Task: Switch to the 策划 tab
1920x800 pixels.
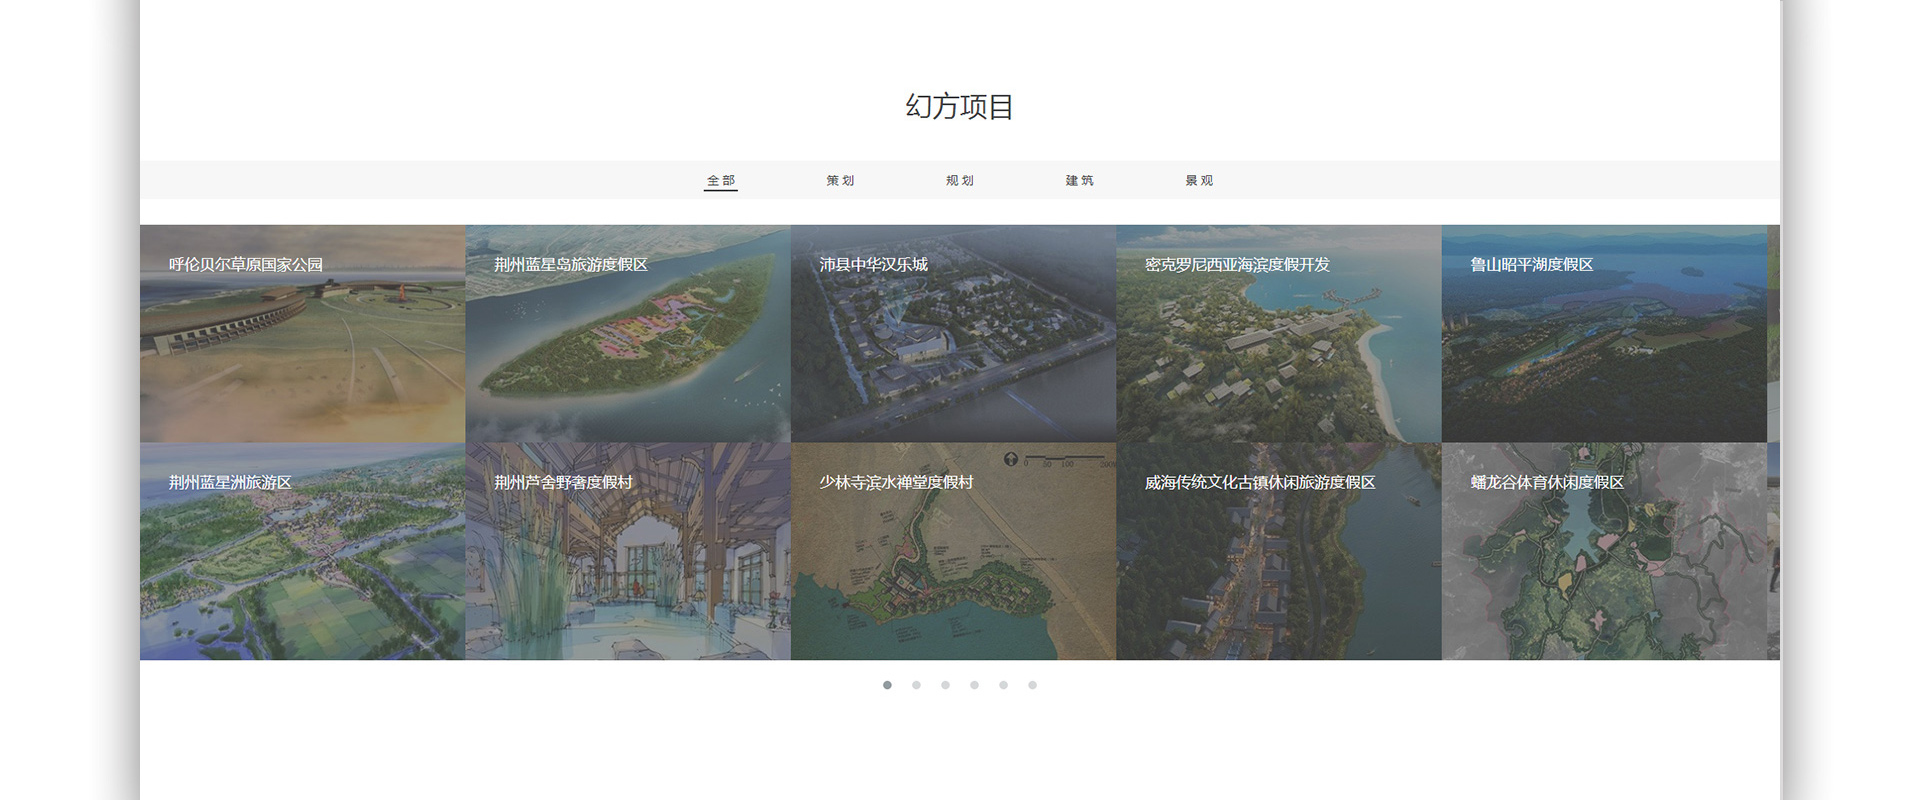Action: pos(840,181)
